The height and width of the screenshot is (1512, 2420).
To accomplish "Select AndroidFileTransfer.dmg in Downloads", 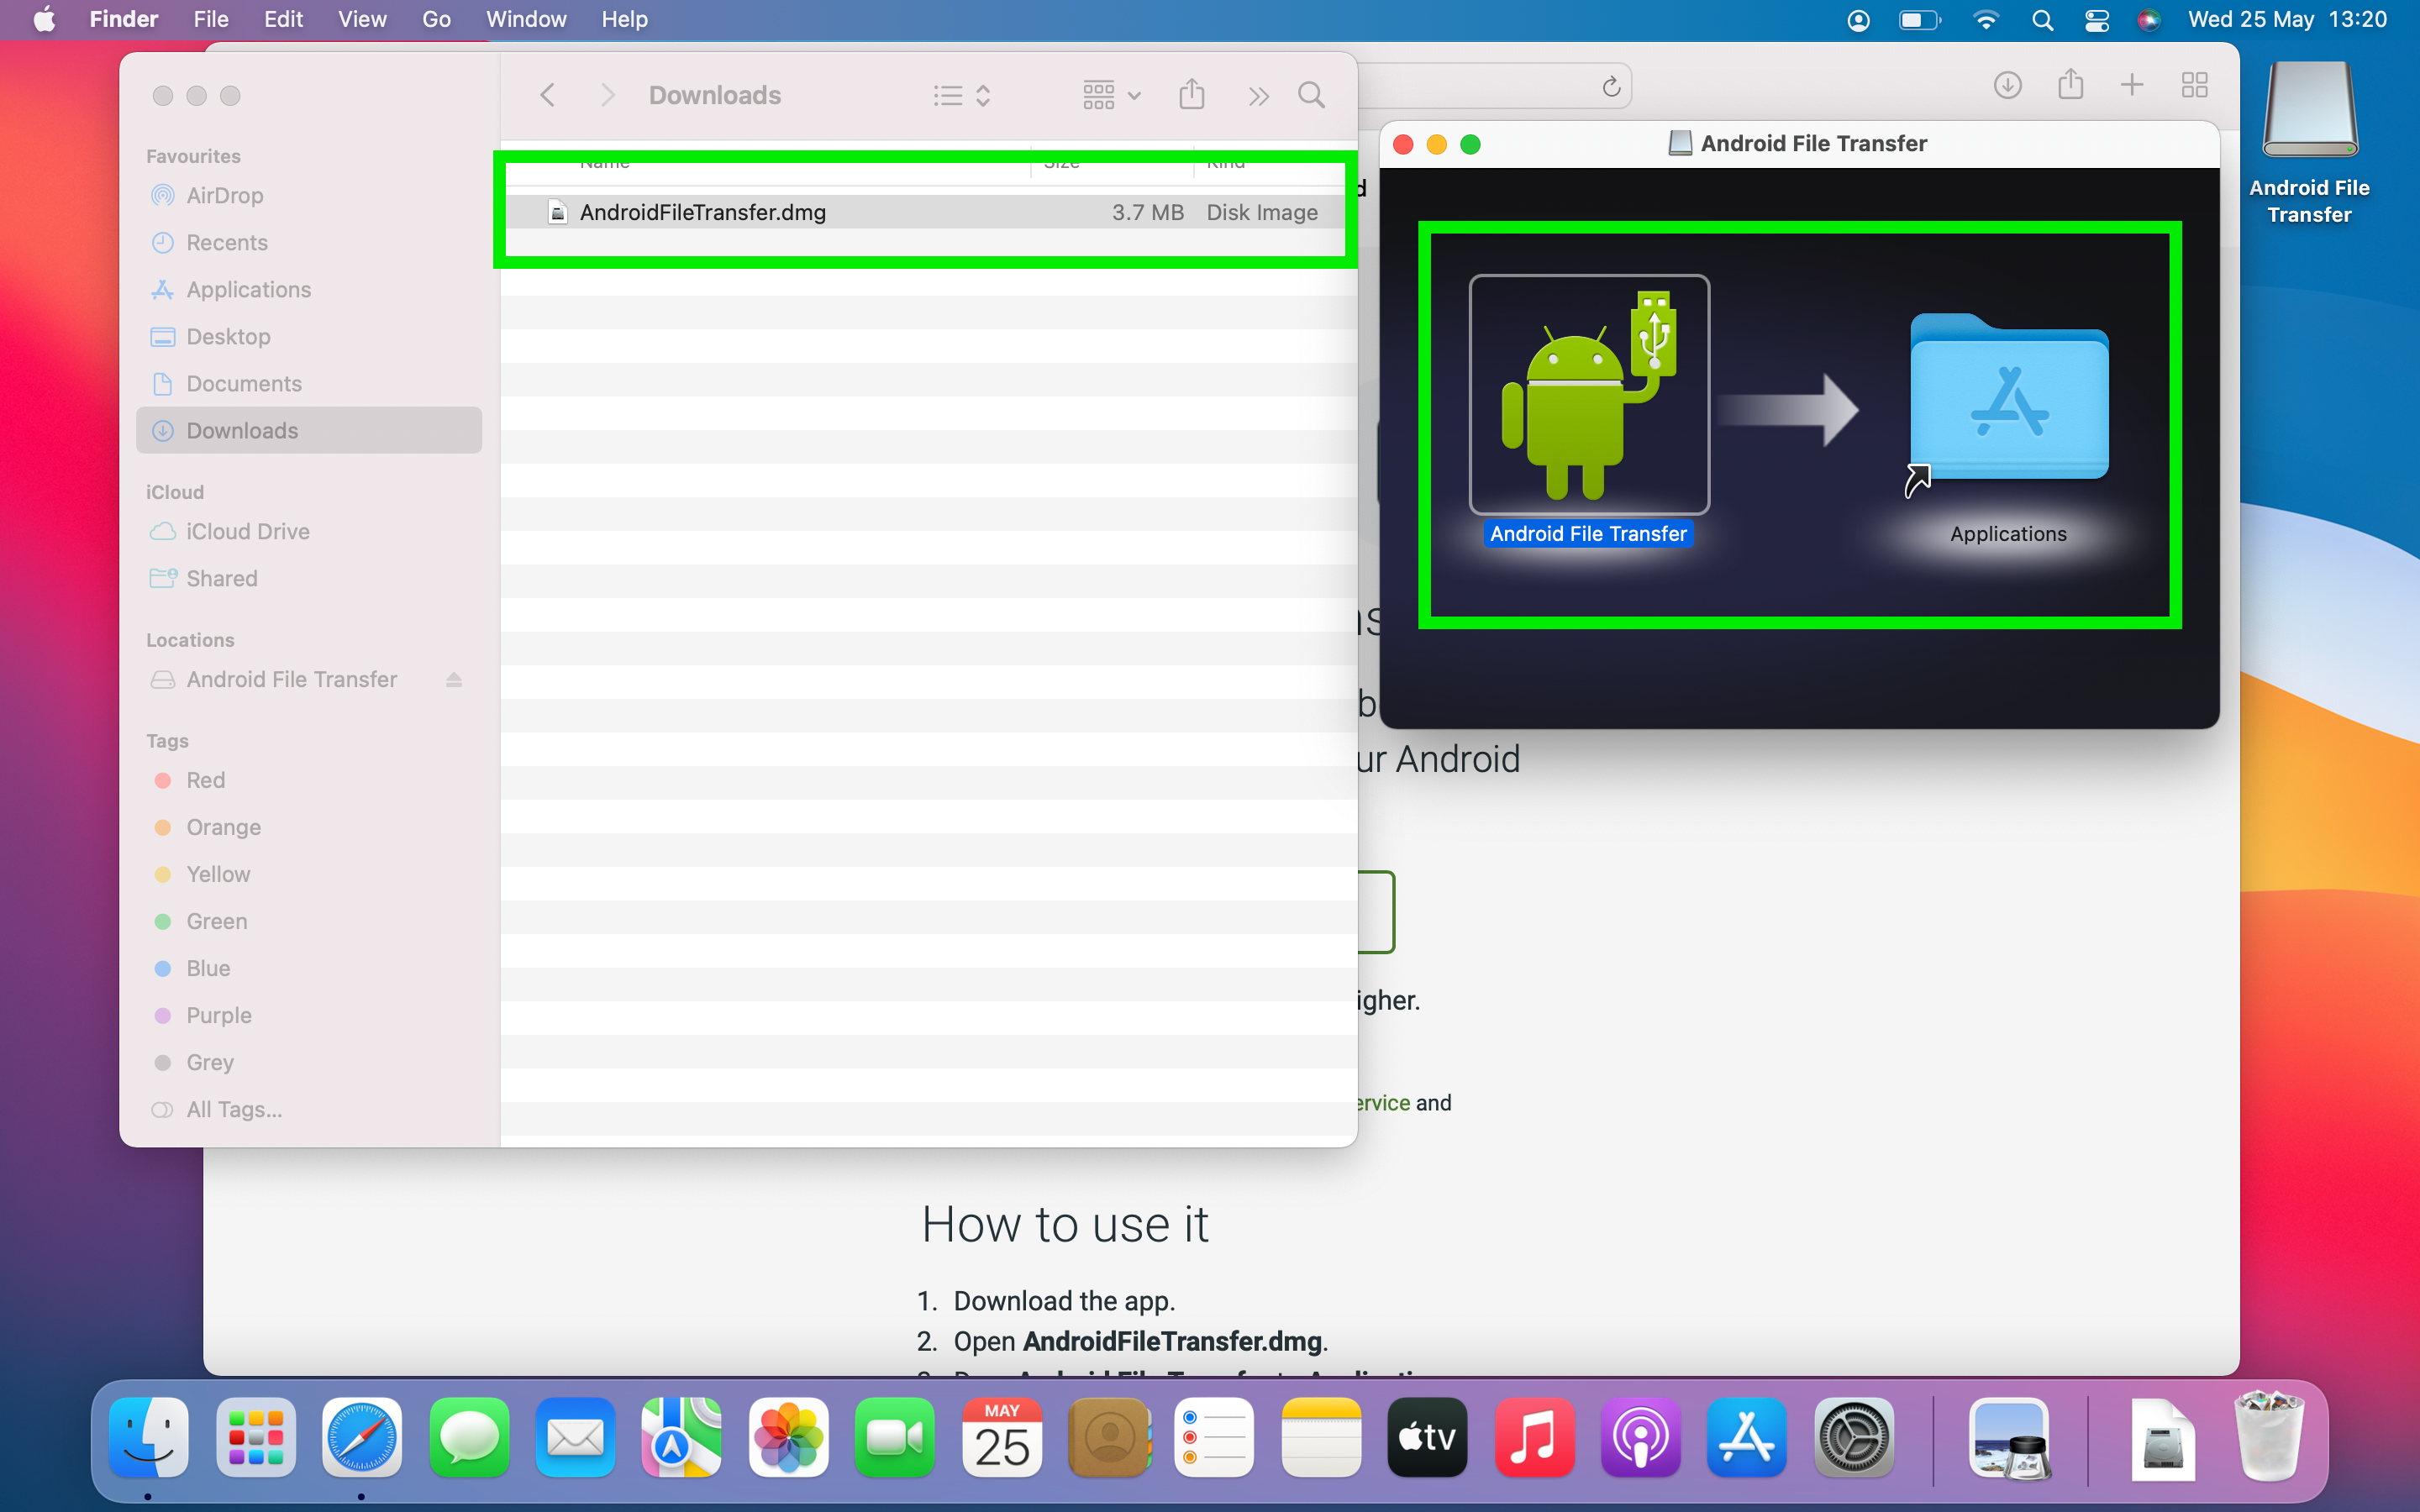I will pos(702,211).
